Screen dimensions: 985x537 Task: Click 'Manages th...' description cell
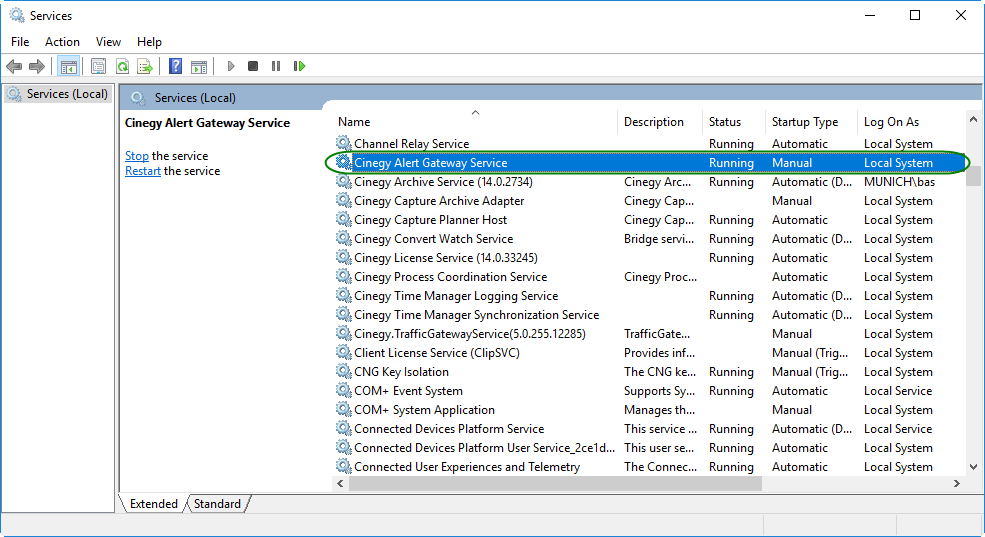click(659, 410)
